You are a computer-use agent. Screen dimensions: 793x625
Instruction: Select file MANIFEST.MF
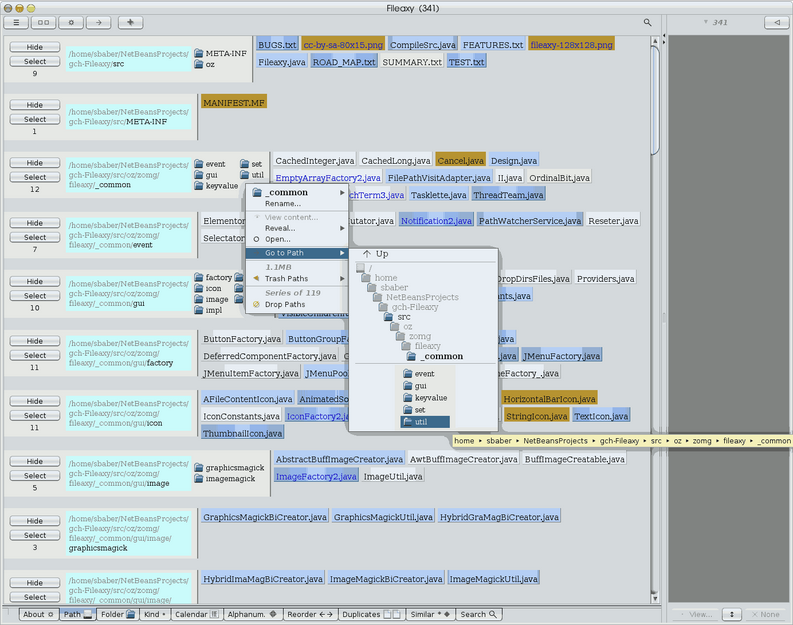click(x=234, y=103)
